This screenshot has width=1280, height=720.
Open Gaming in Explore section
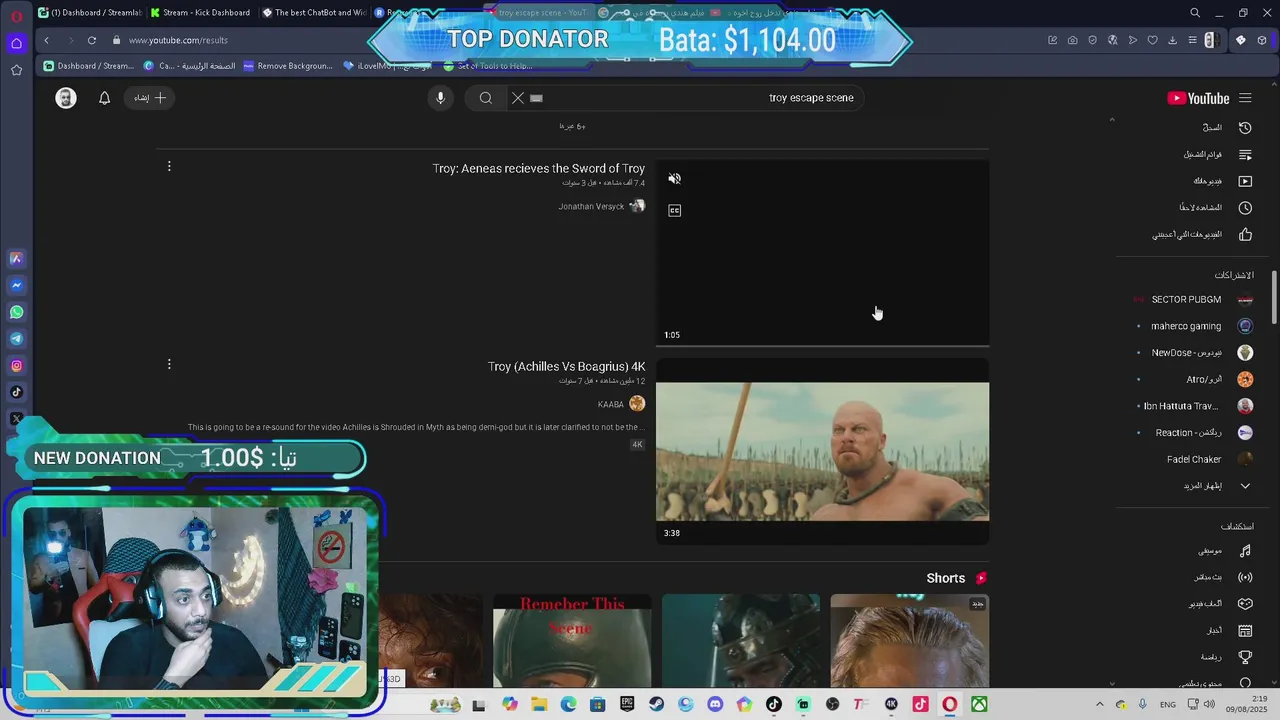[1220, 604]
